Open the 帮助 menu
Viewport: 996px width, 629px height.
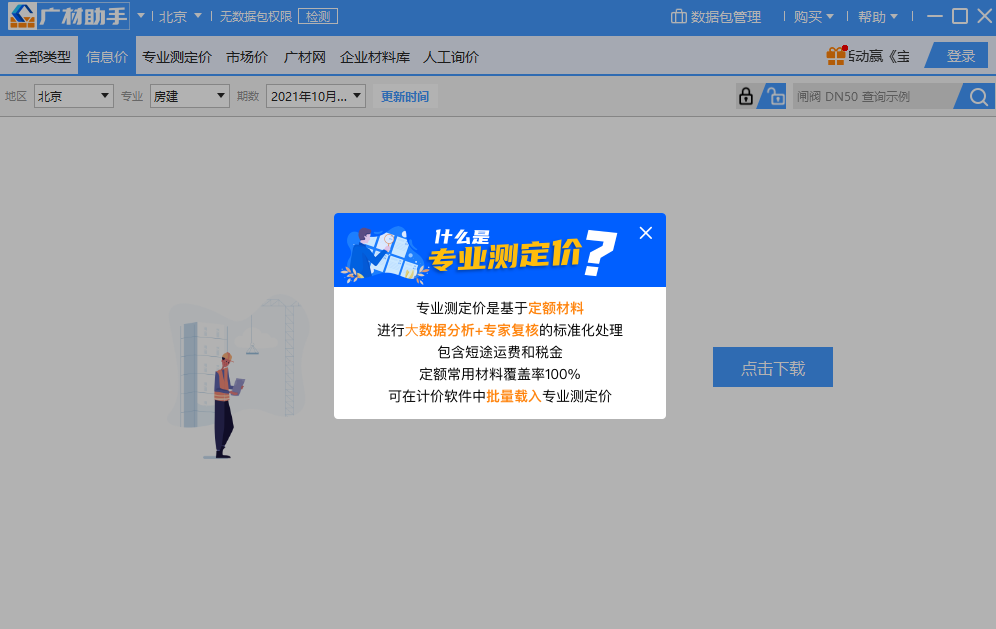click(877, 17)
